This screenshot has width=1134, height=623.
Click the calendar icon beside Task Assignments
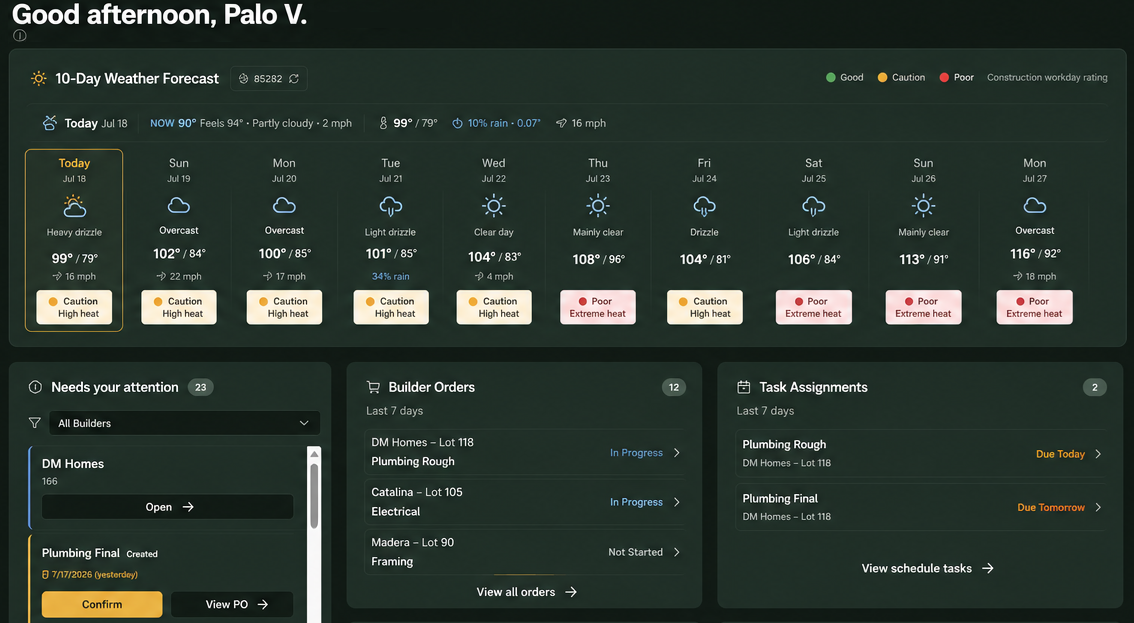(743, 387)
